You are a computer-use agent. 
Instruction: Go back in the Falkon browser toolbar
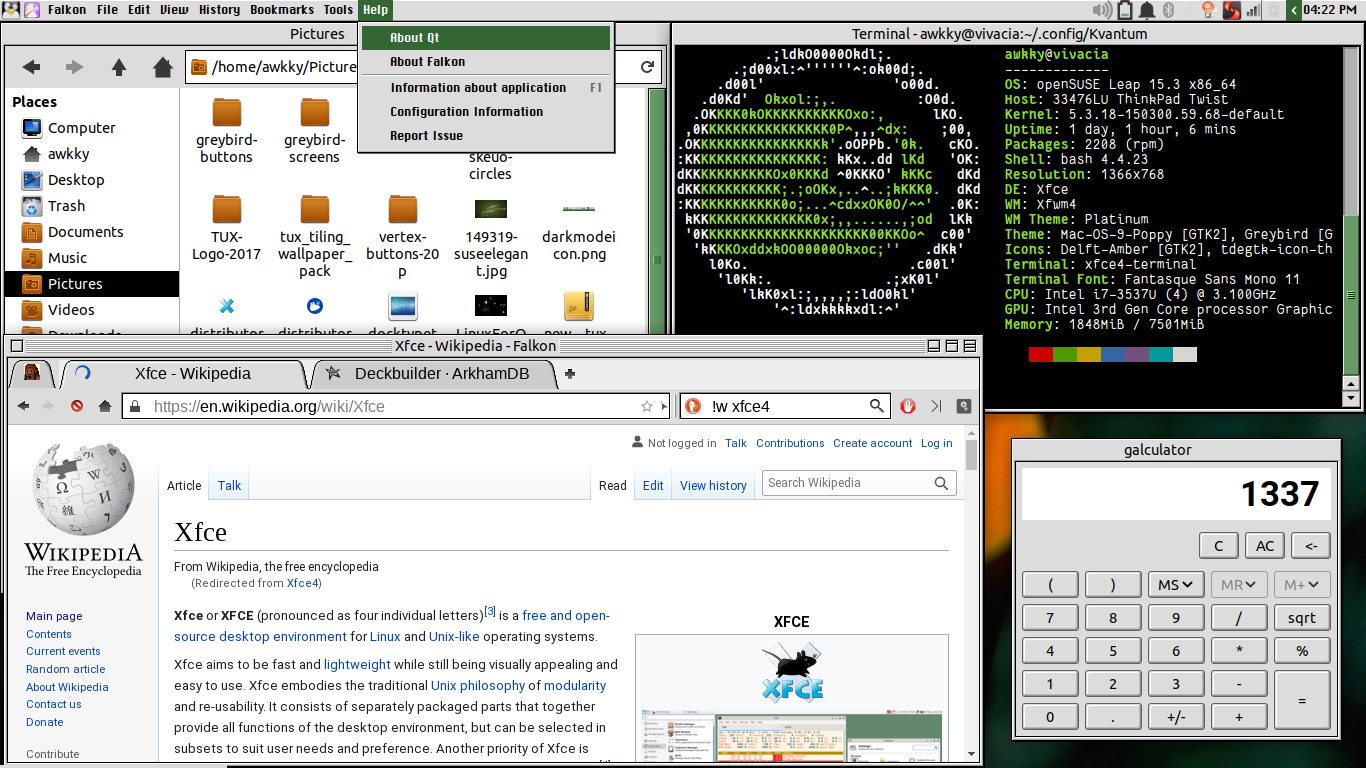pos(24,406)
